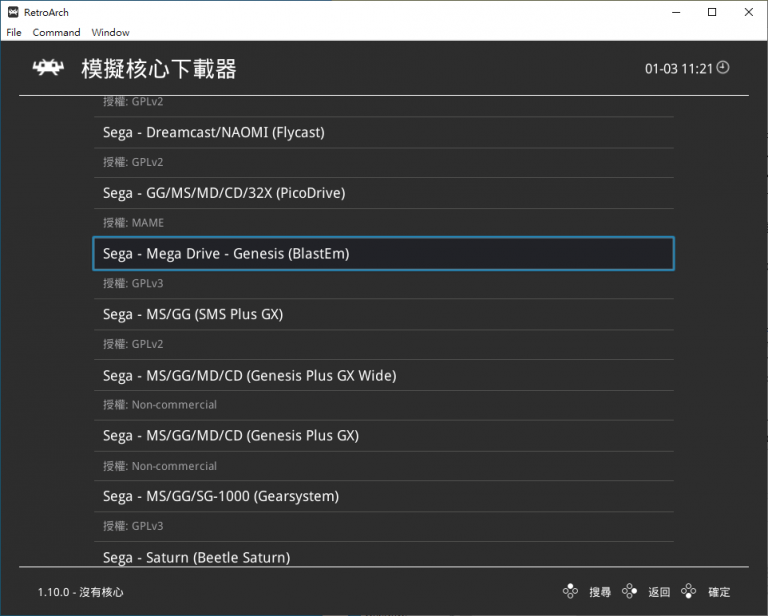Select Sega - MS/GG/MD/CD (Genesis Plus GX) entry
The height and width of the screenshot is (616, 768).
click(x=384, y=436)
